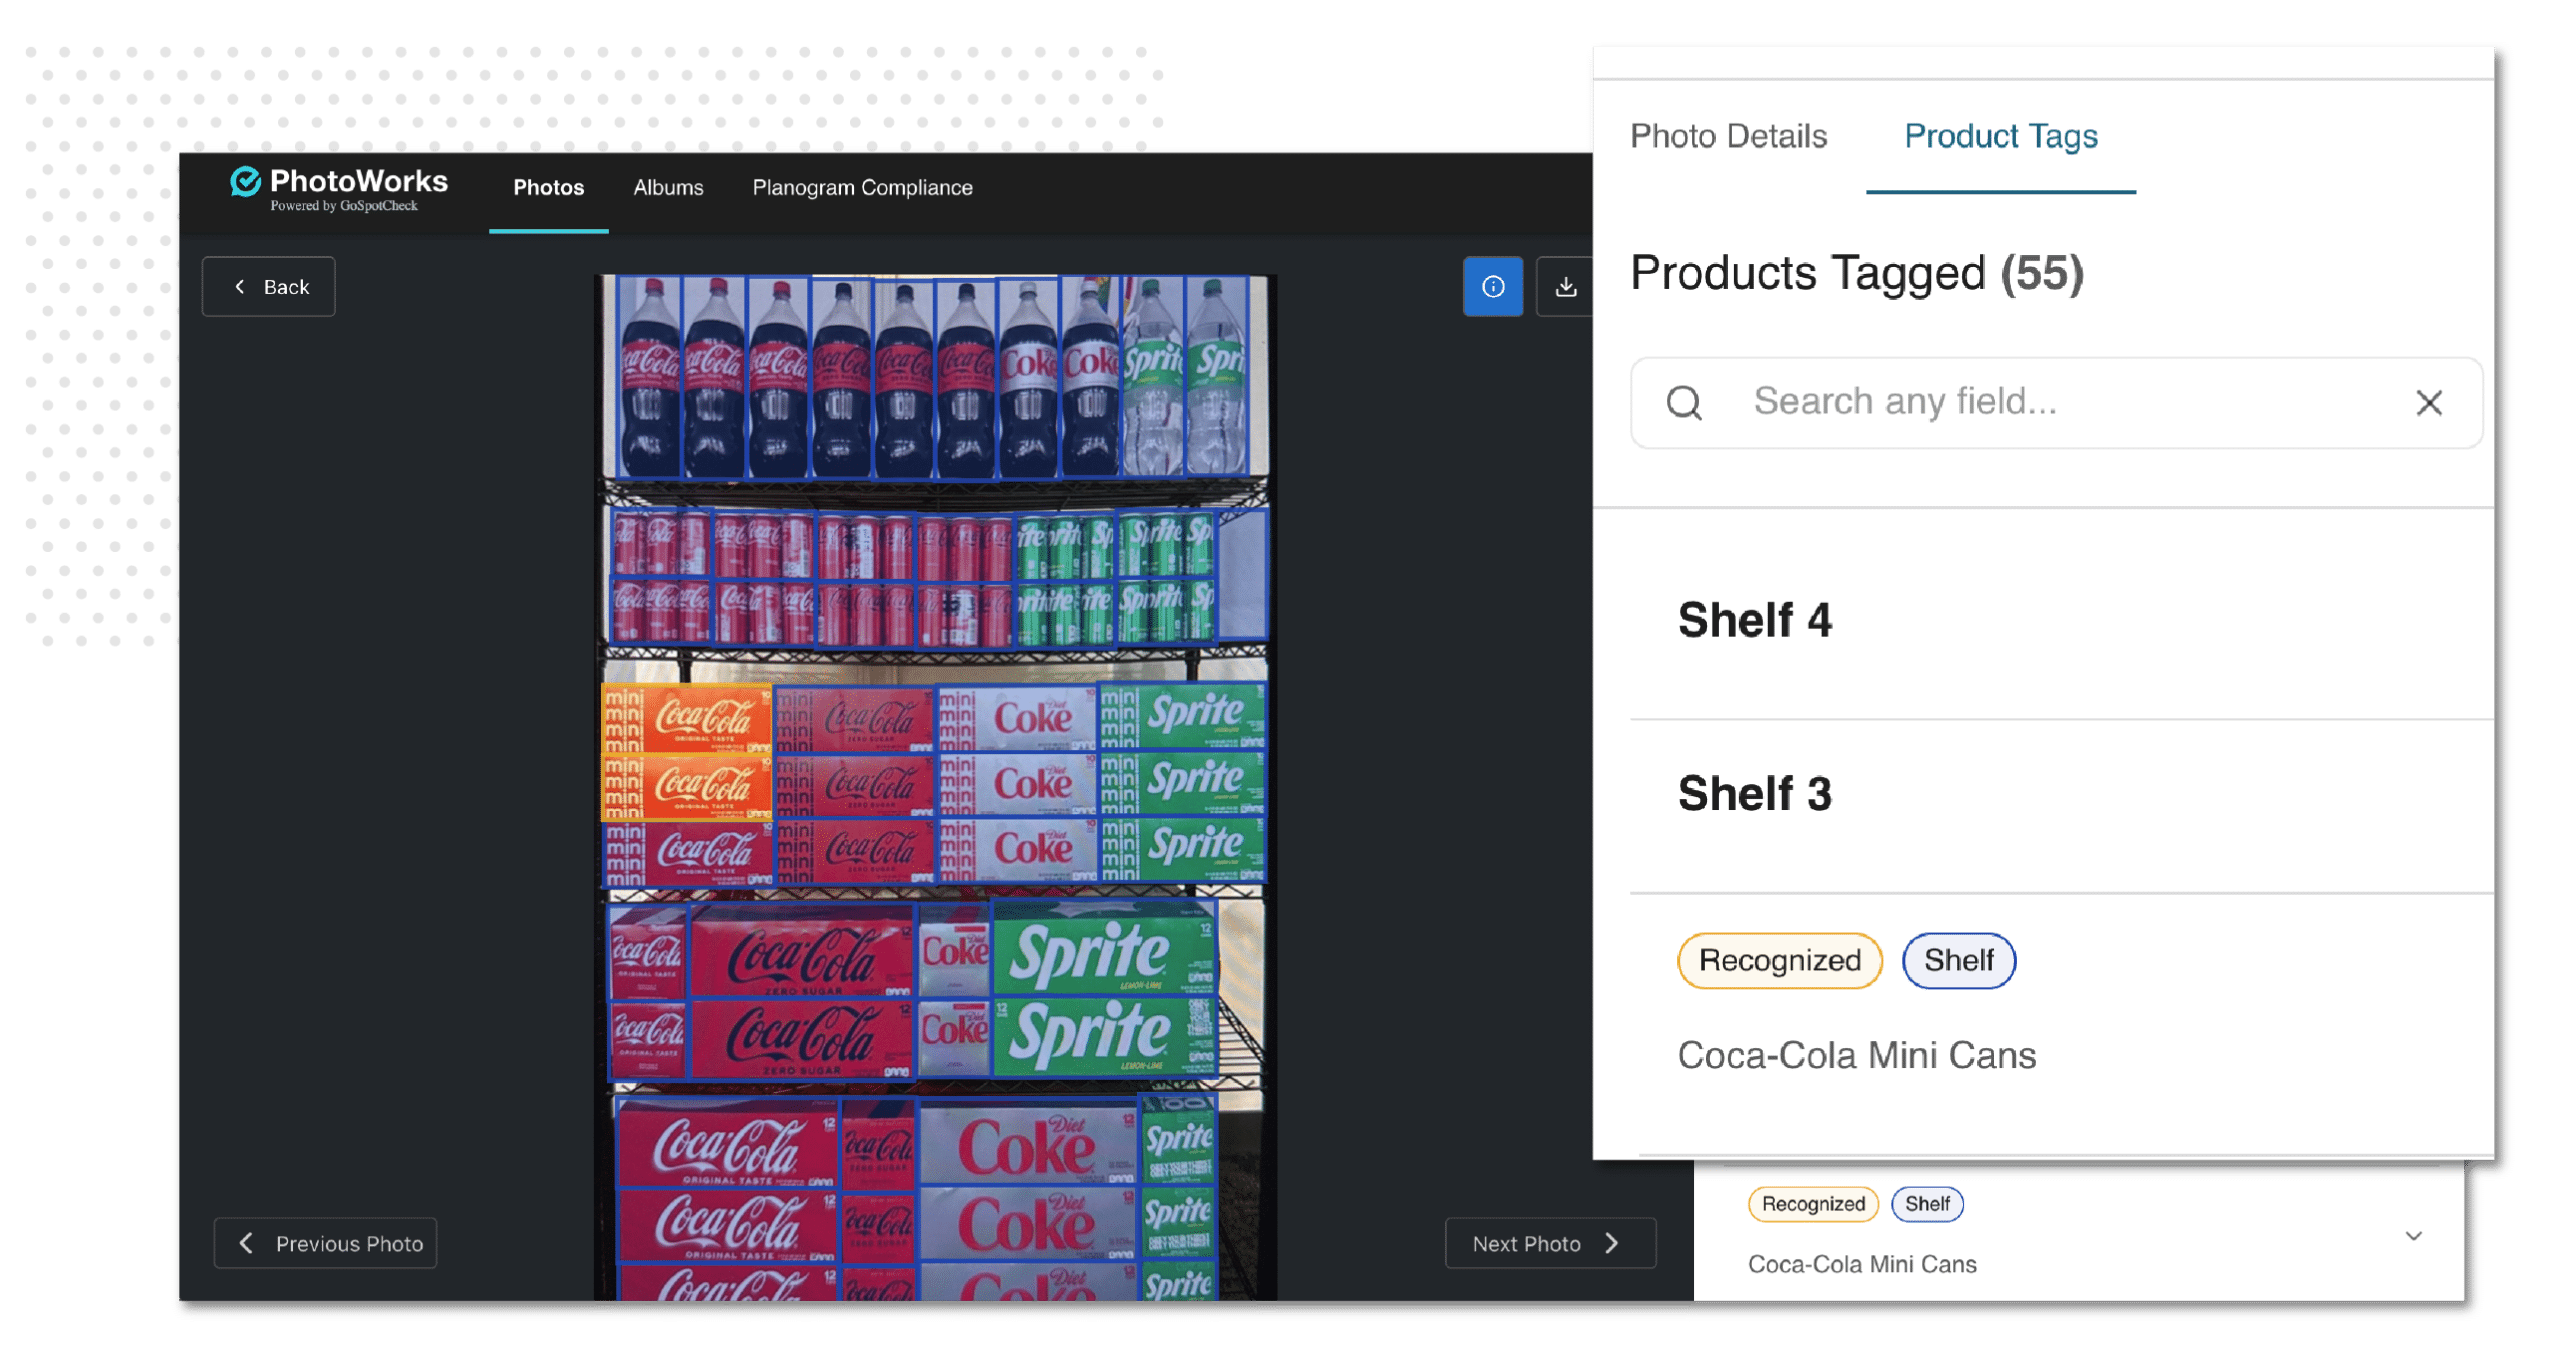Switch to the Photos tab
This screenshot has width=2560, height=1352.
click(x=548, y=188)
